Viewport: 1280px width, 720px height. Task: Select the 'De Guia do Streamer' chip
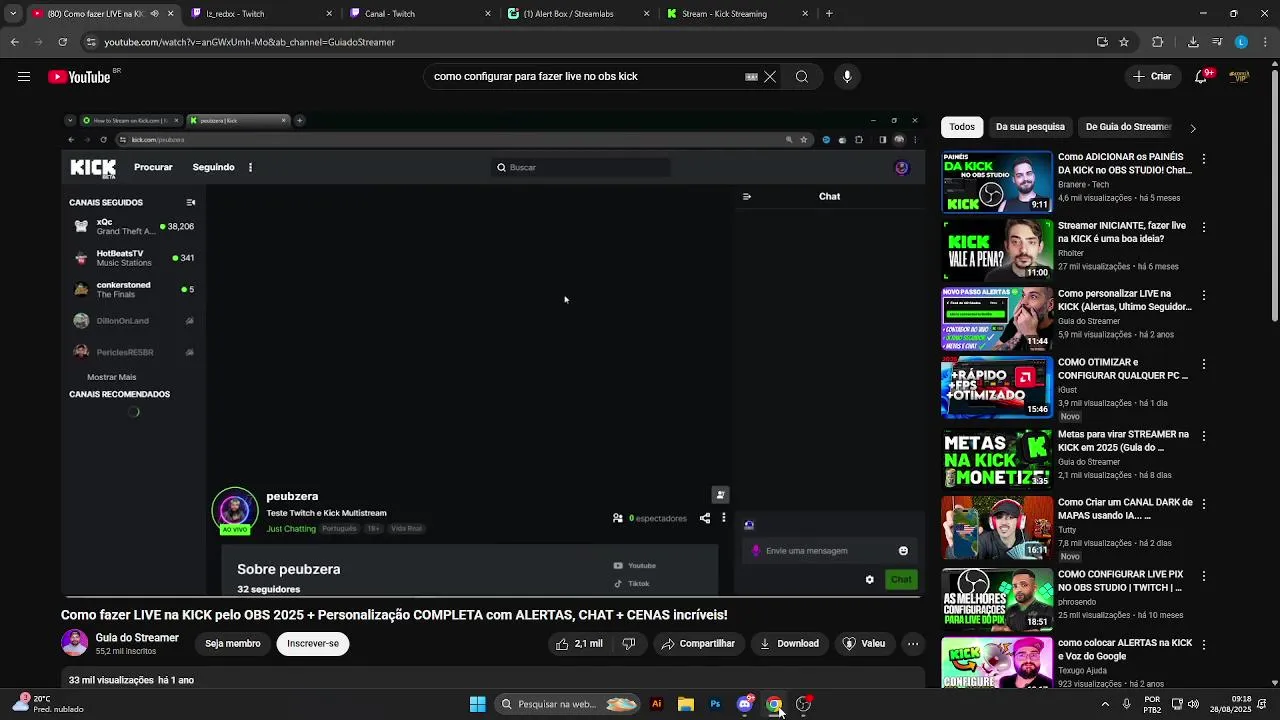[1128, 127]
